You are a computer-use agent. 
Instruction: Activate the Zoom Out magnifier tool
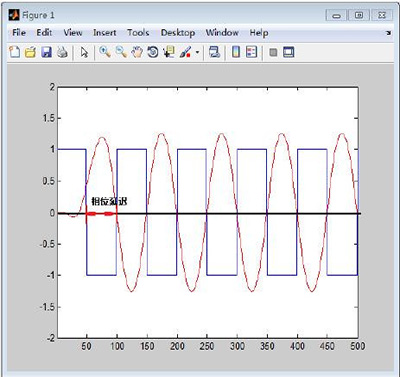pyautogui.click(x=121, y=52)
